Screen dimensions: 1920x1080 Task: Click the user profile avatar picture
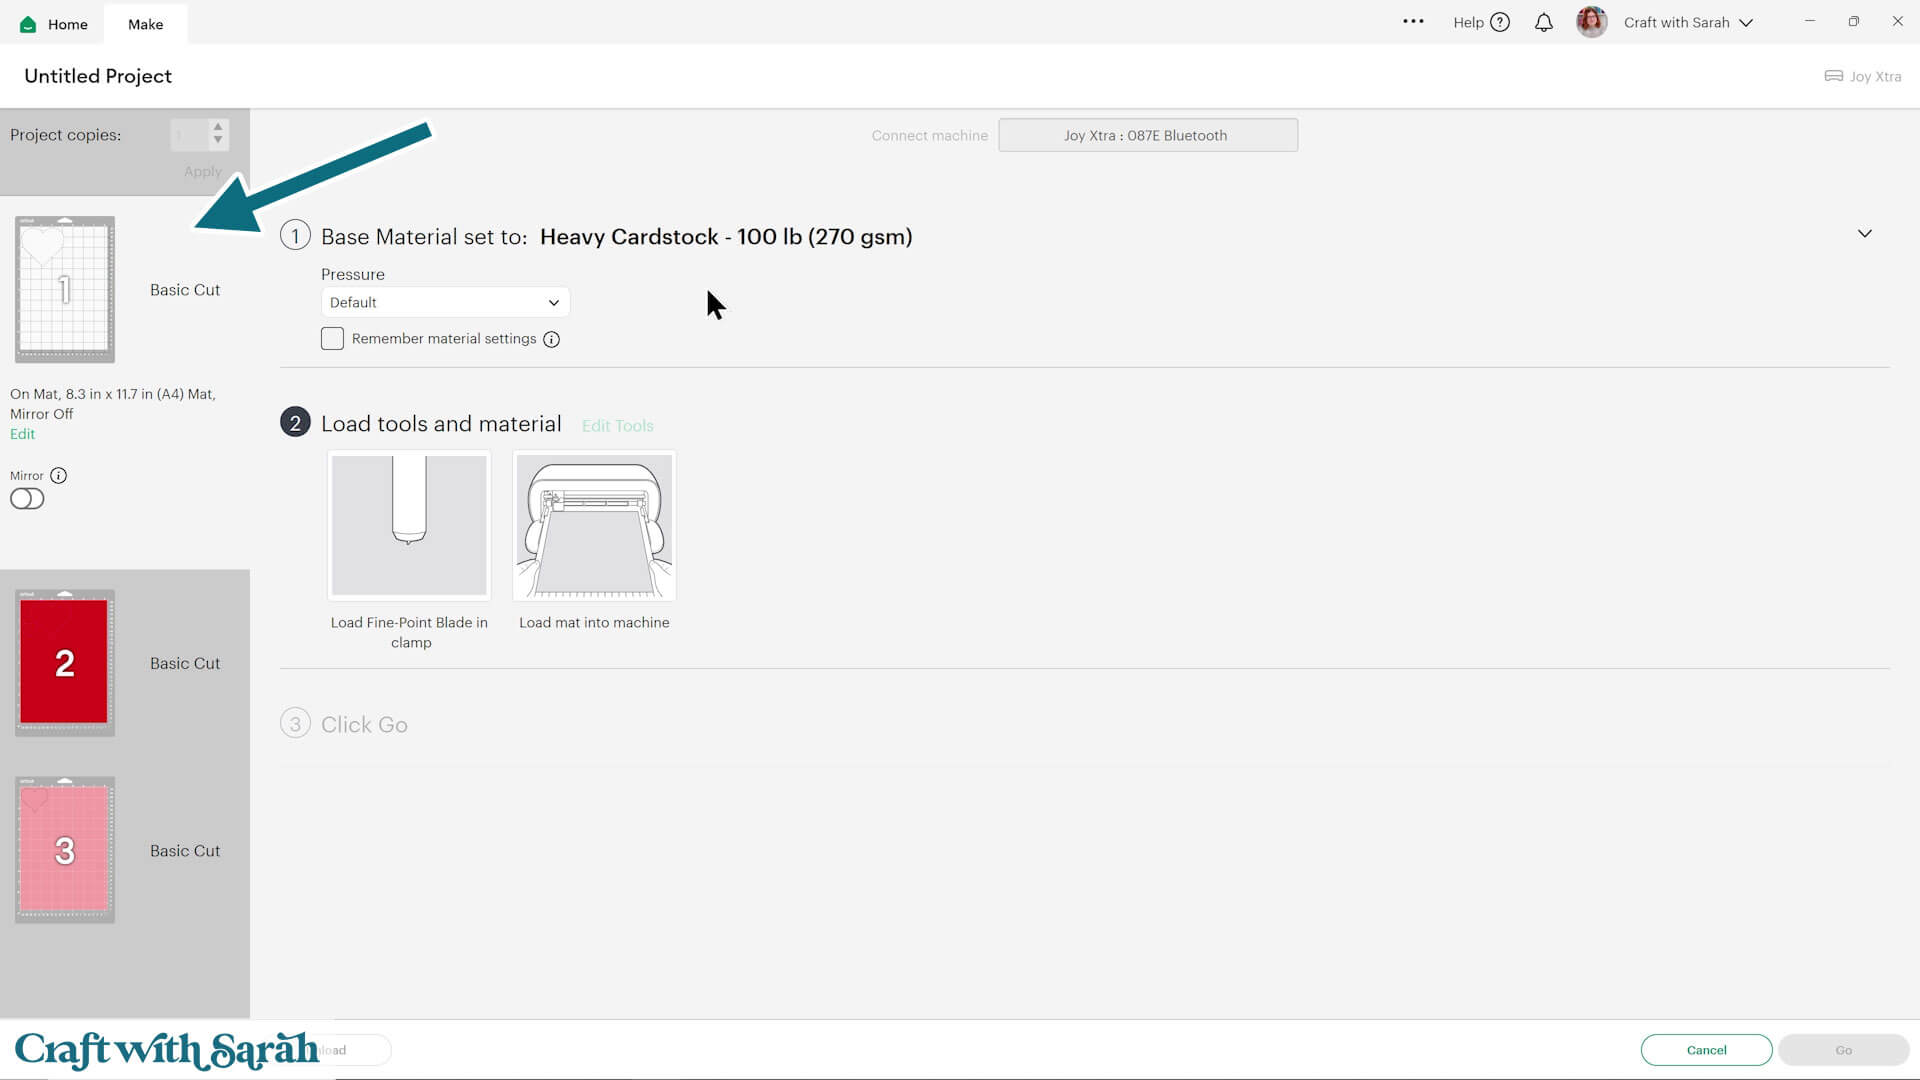pyautogui.click(x=1591, y=22)
